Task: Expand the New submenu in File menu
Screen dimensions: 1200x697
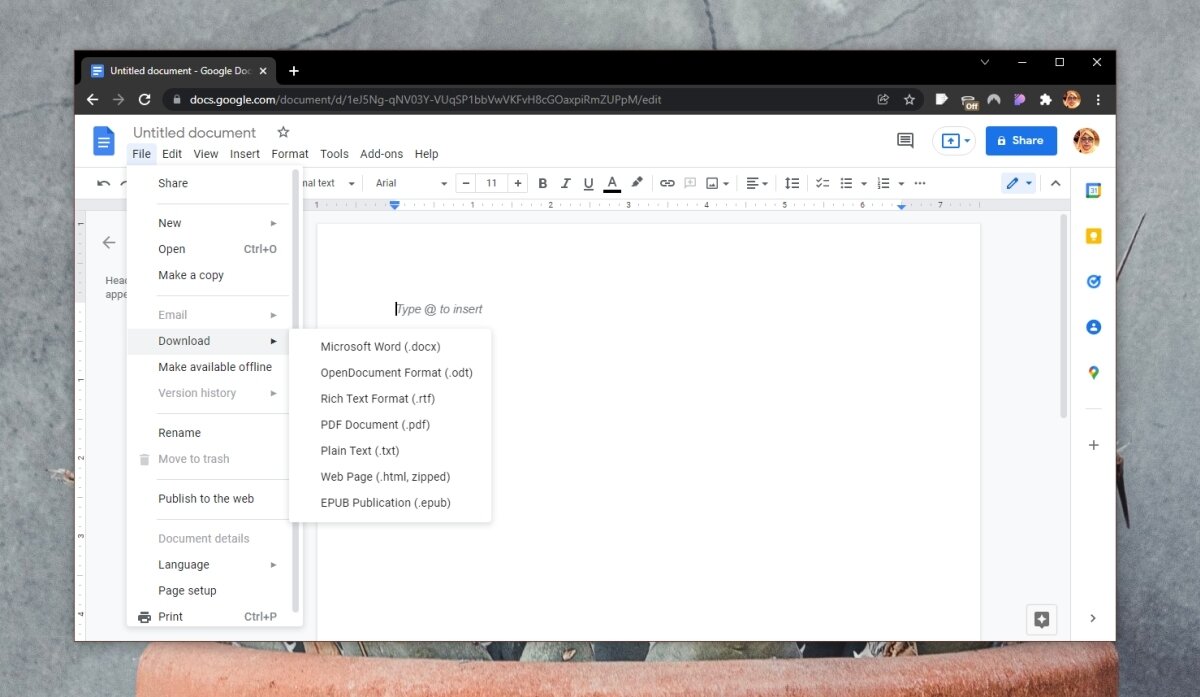Action: click(x=215, y=223)
